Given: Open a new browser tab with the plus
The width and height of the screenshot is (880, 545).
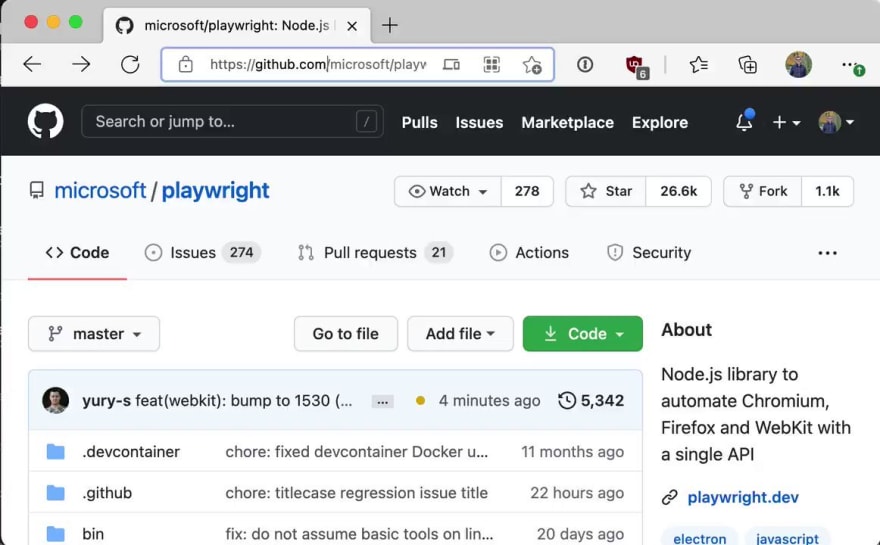Looking at the screenshot, I should pos(389,25).
